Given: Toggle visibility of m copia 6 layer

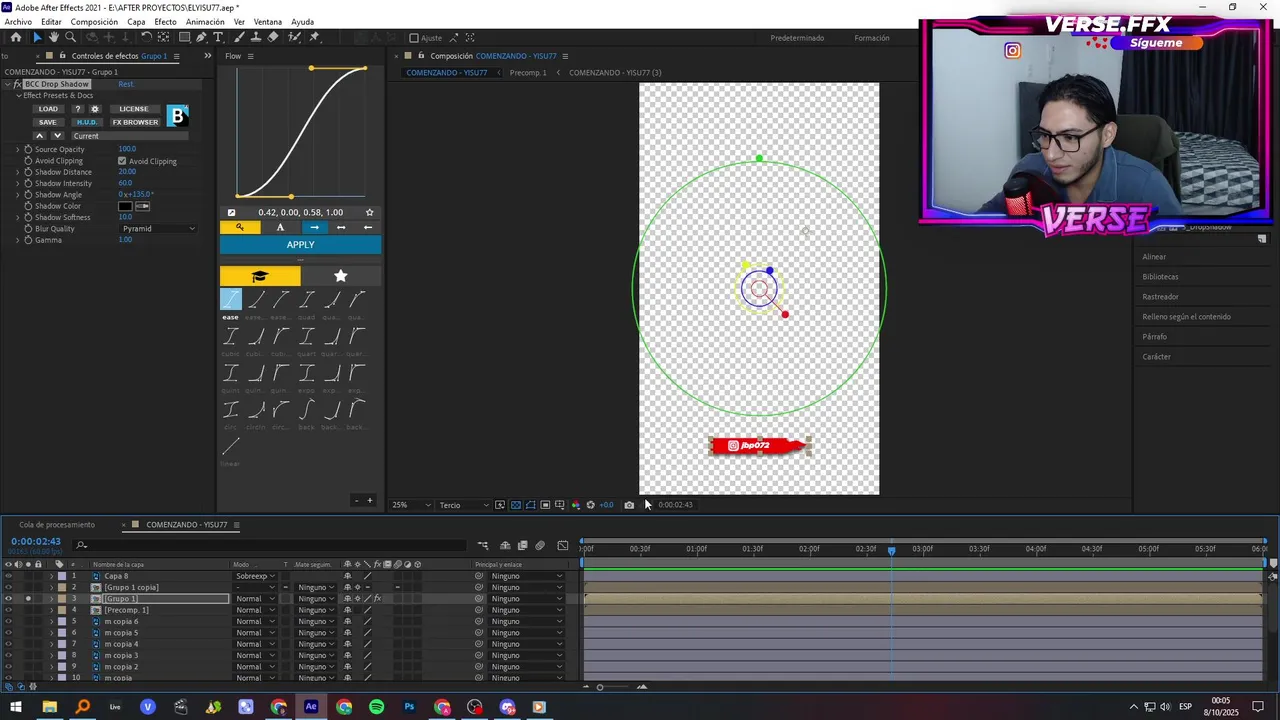Looking at the screenshot, I should click(8, 621).
